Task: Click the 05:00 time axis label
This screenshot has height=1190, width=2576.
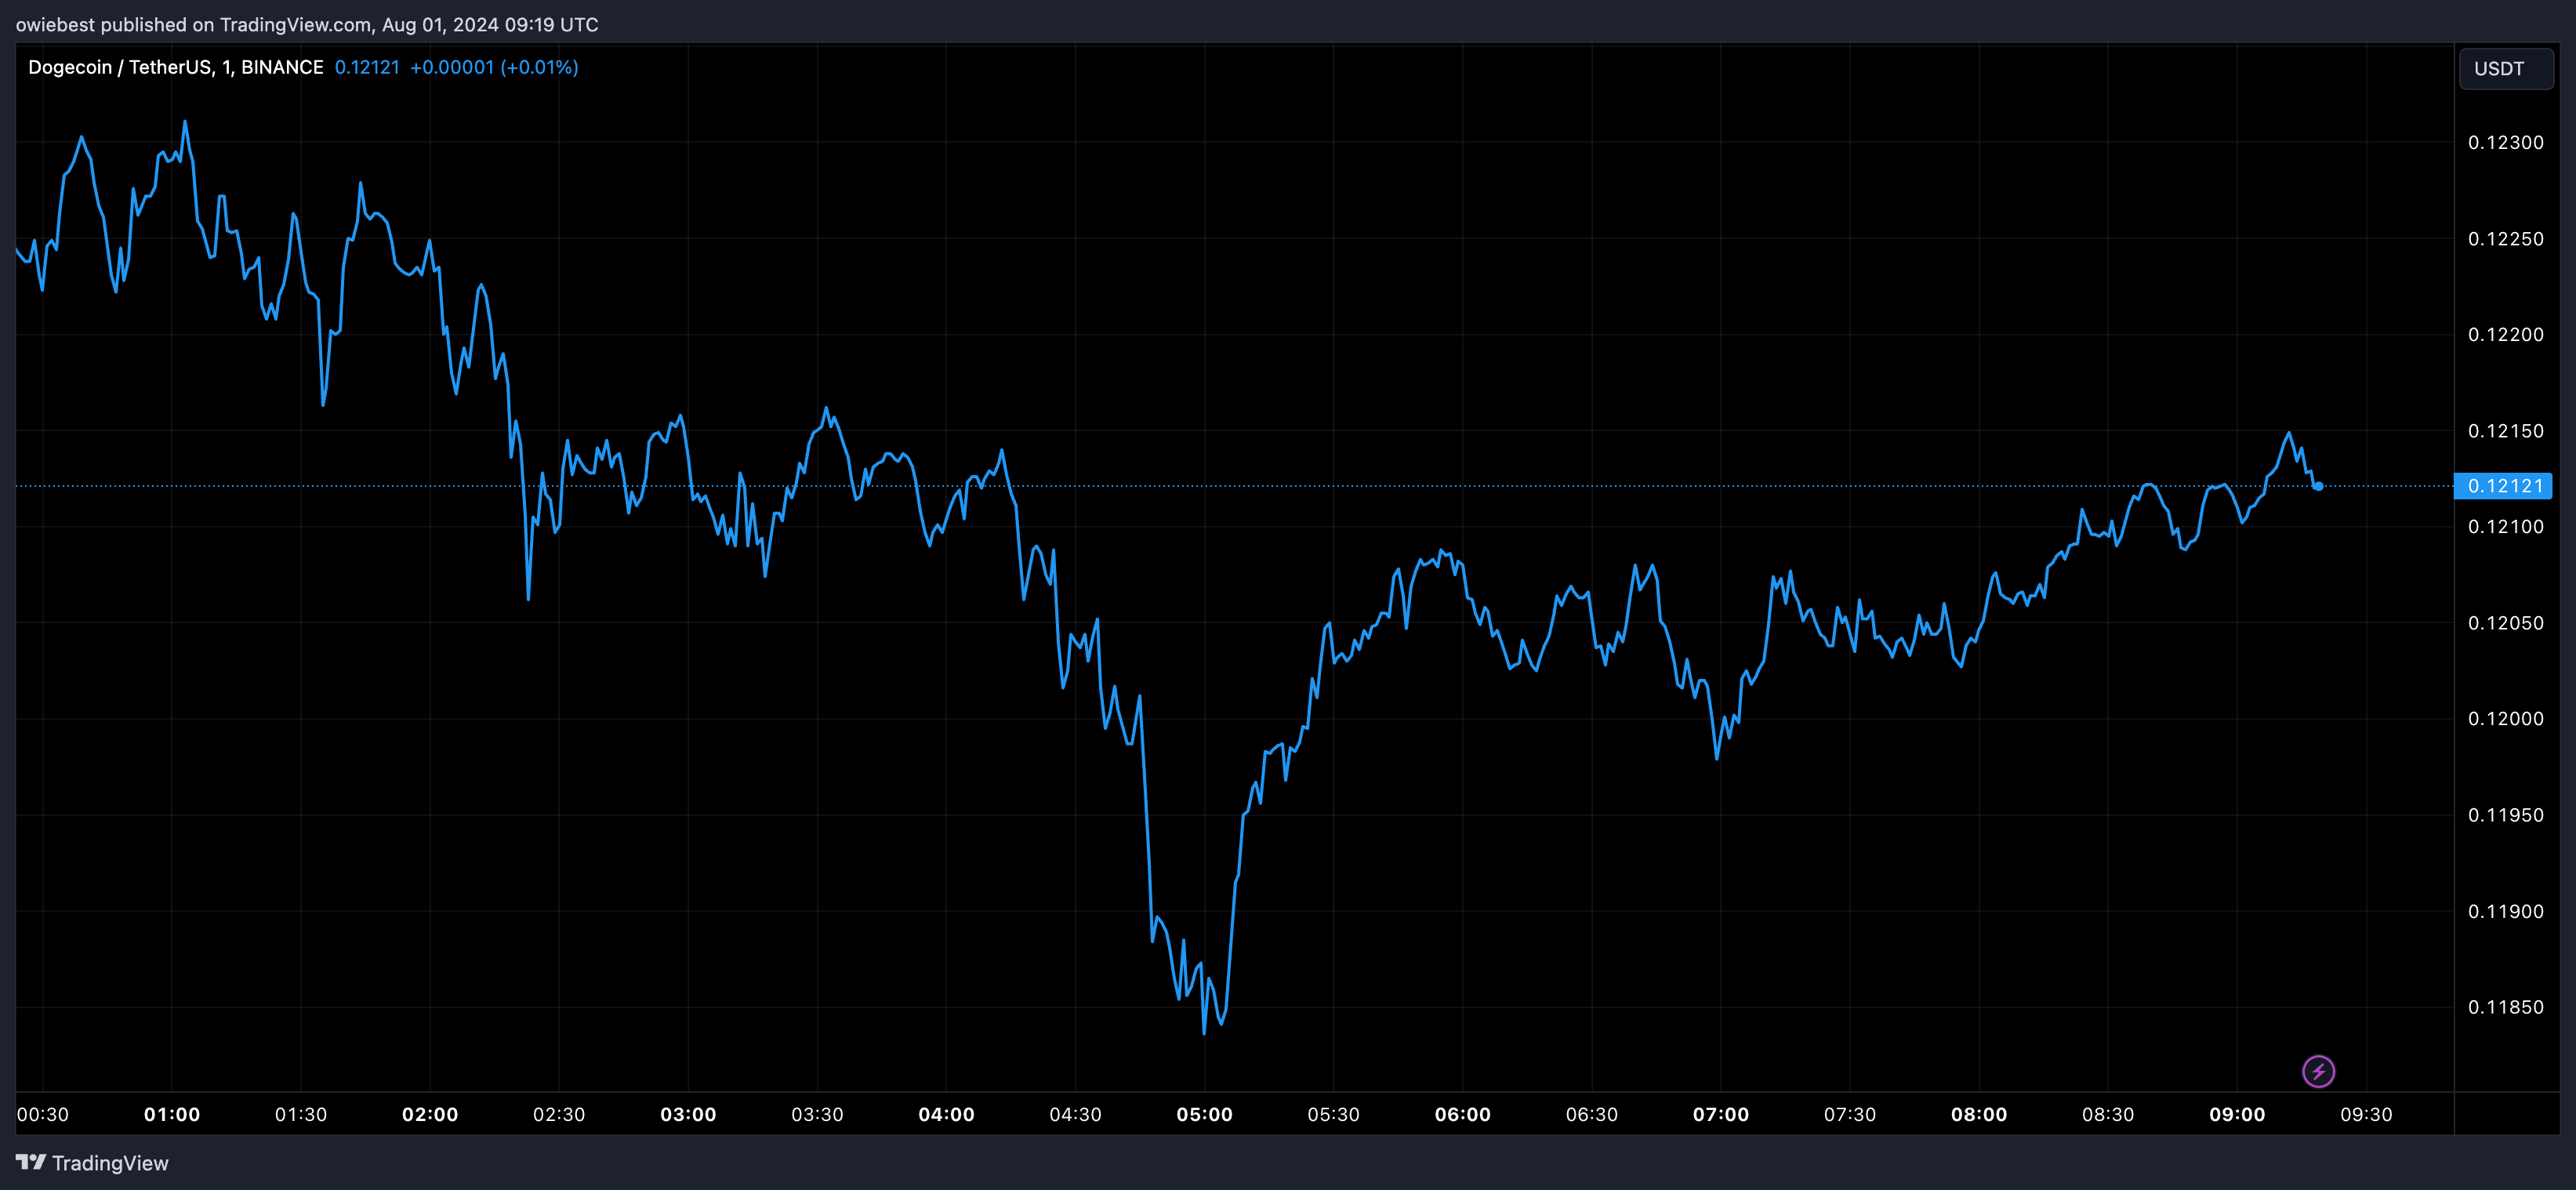Action: pos(1204,1114)
